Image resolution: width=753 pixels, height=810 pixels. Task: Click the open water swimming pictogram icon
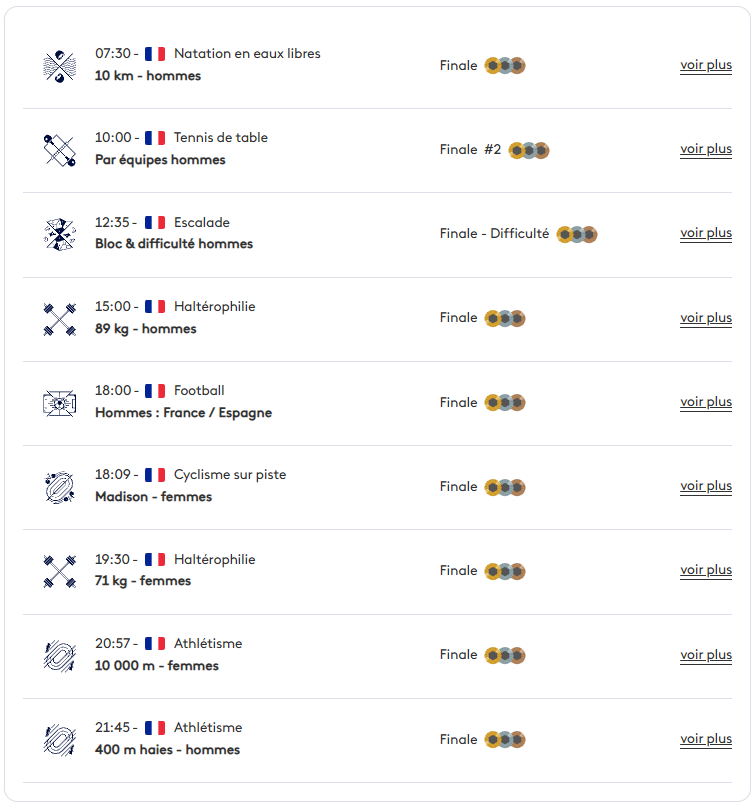[60, 66]
